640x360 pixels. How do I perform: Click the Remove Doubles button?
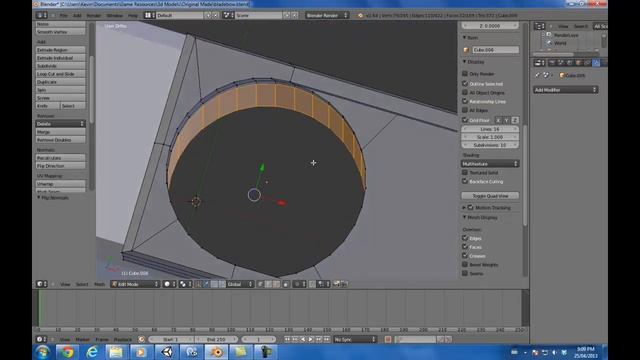tap(60, 140)
